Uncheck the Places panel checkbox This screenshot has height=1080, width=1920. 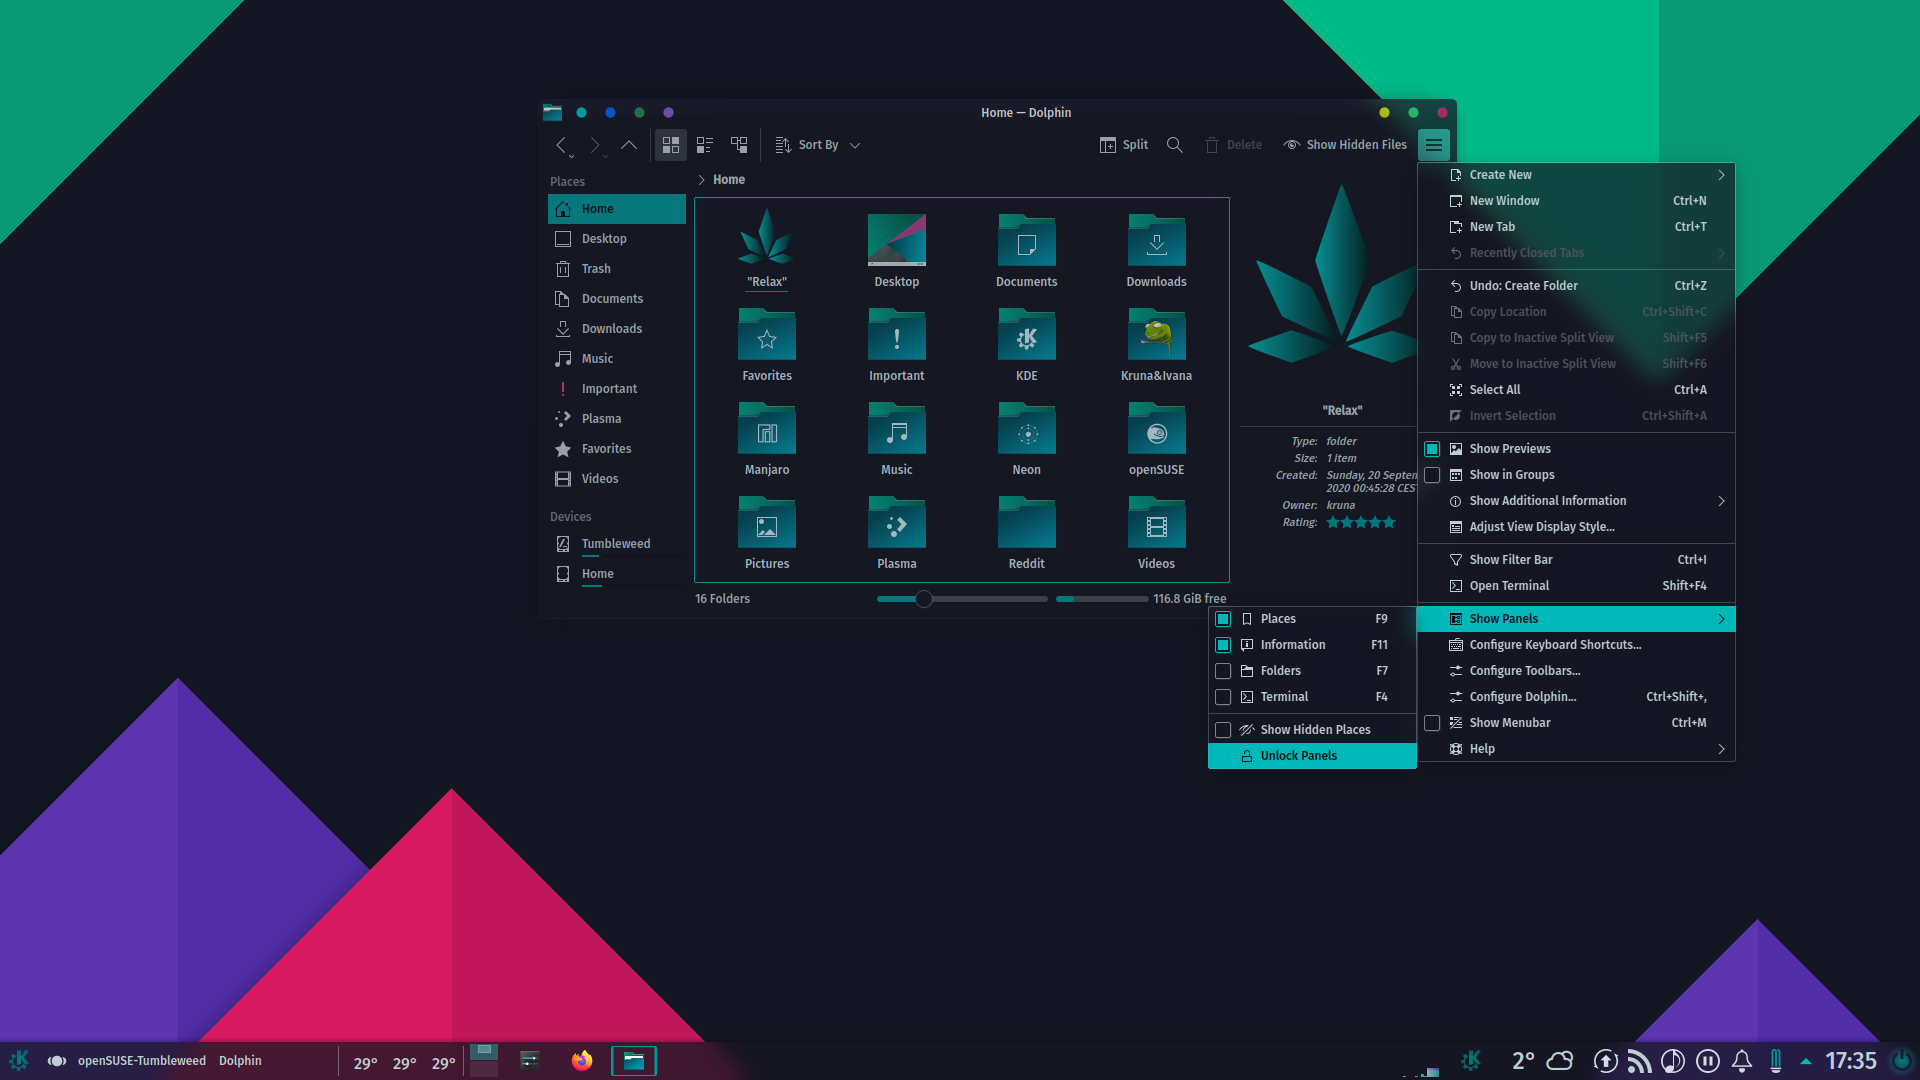click(1223, 619)
